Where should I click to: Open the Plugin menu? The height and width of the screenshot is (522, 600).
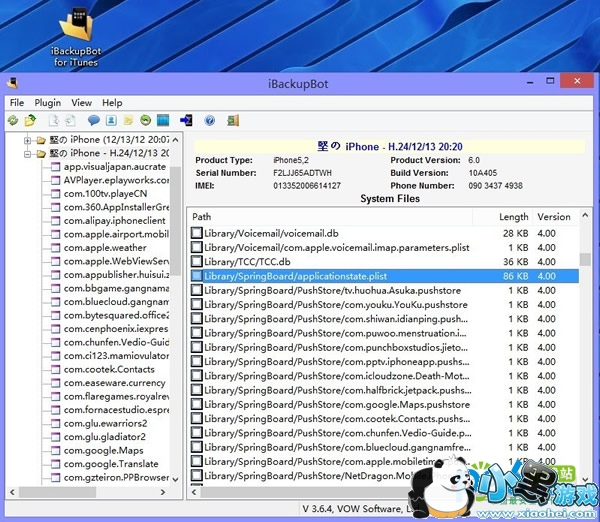point(47,102)
